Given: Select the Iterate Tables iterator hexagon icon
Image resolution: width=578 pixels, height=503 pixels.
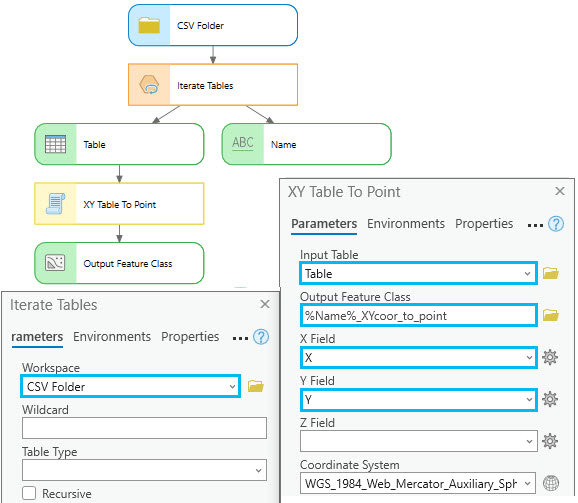Looking at the screenshot, I should pyautogui.click(x=149, y=85).
